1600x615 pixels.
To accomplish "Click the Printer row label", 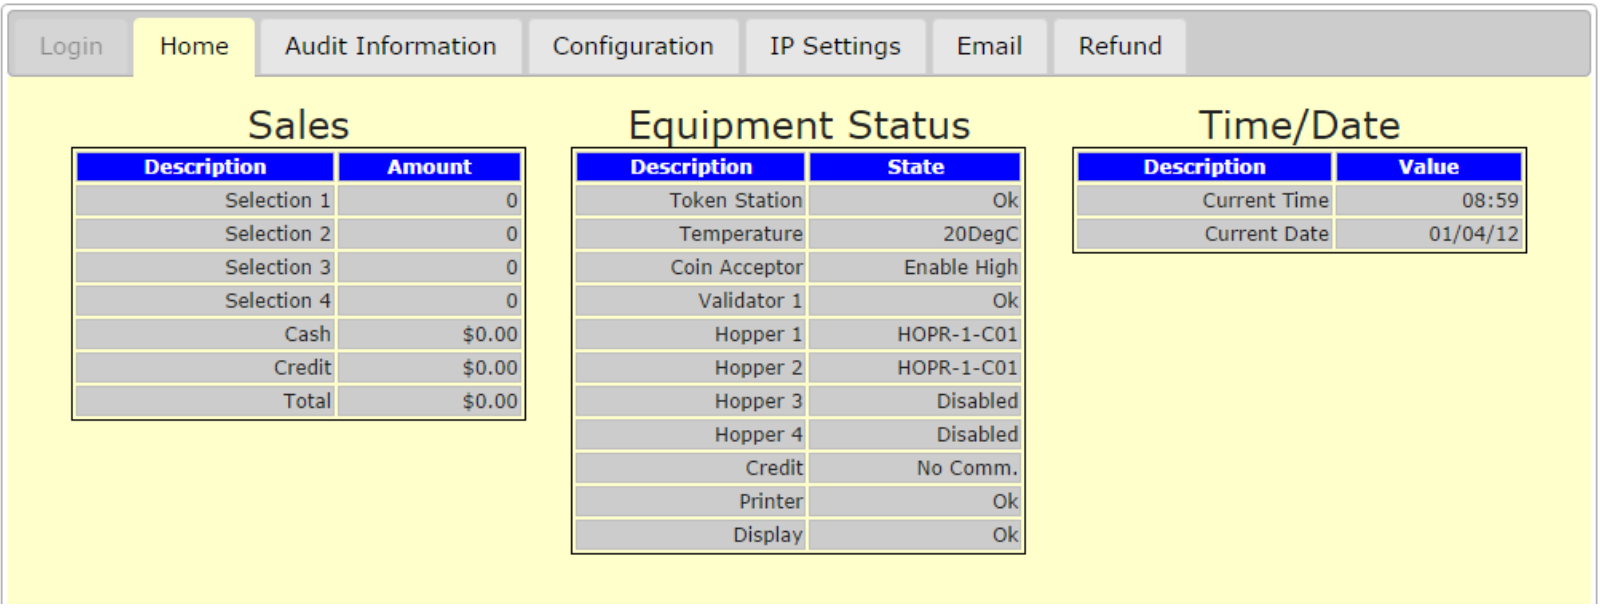I will (x=690, y=502).
